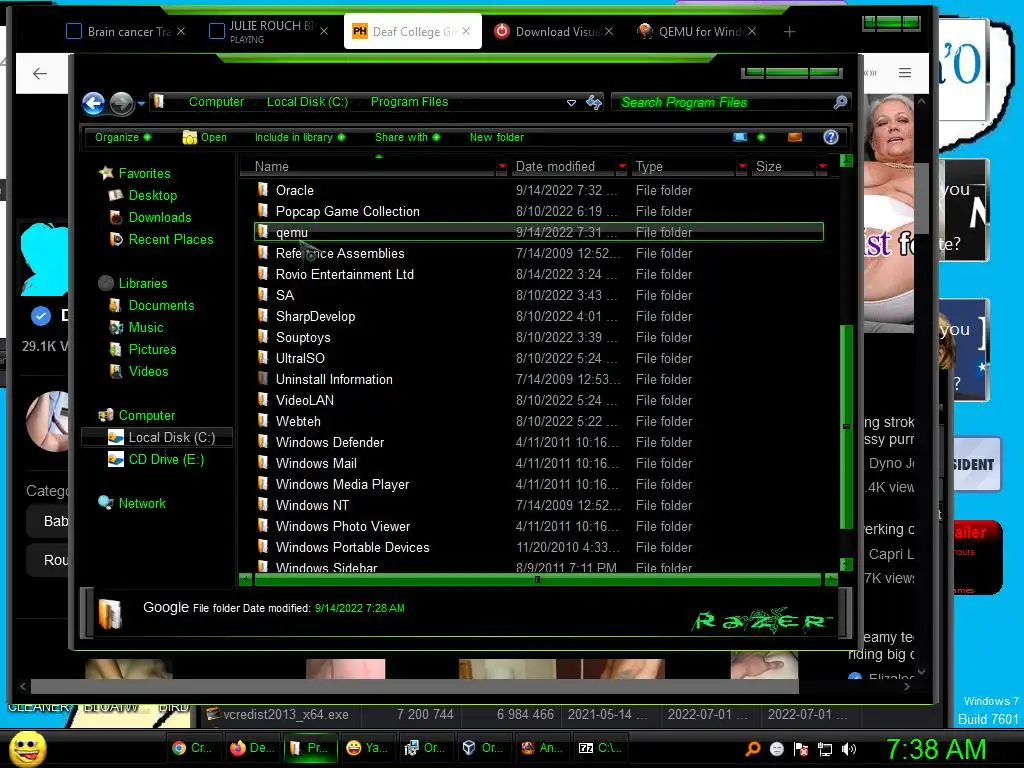Open the recent locations dropdown arrow
The image size is (1024, 768).
[141, 103]
